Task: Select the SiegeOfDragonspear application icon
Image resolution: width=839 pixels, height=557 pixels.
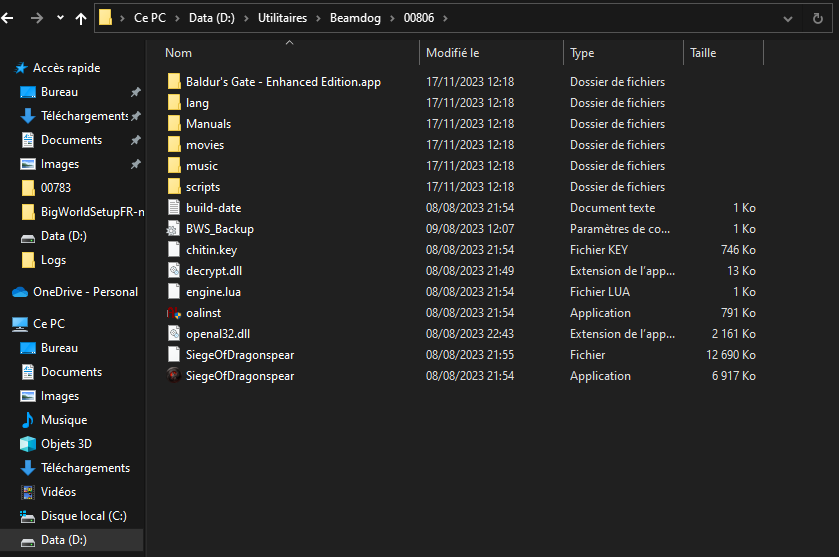Action: pyautogui.click(x=174, y=376)
